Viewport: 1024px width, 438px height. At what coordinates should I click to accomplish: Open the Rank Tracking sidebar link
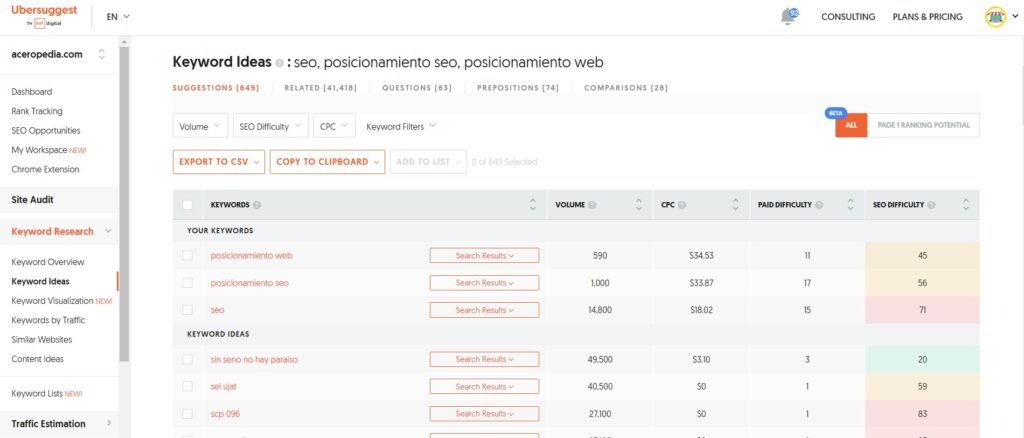coord(37,111)
